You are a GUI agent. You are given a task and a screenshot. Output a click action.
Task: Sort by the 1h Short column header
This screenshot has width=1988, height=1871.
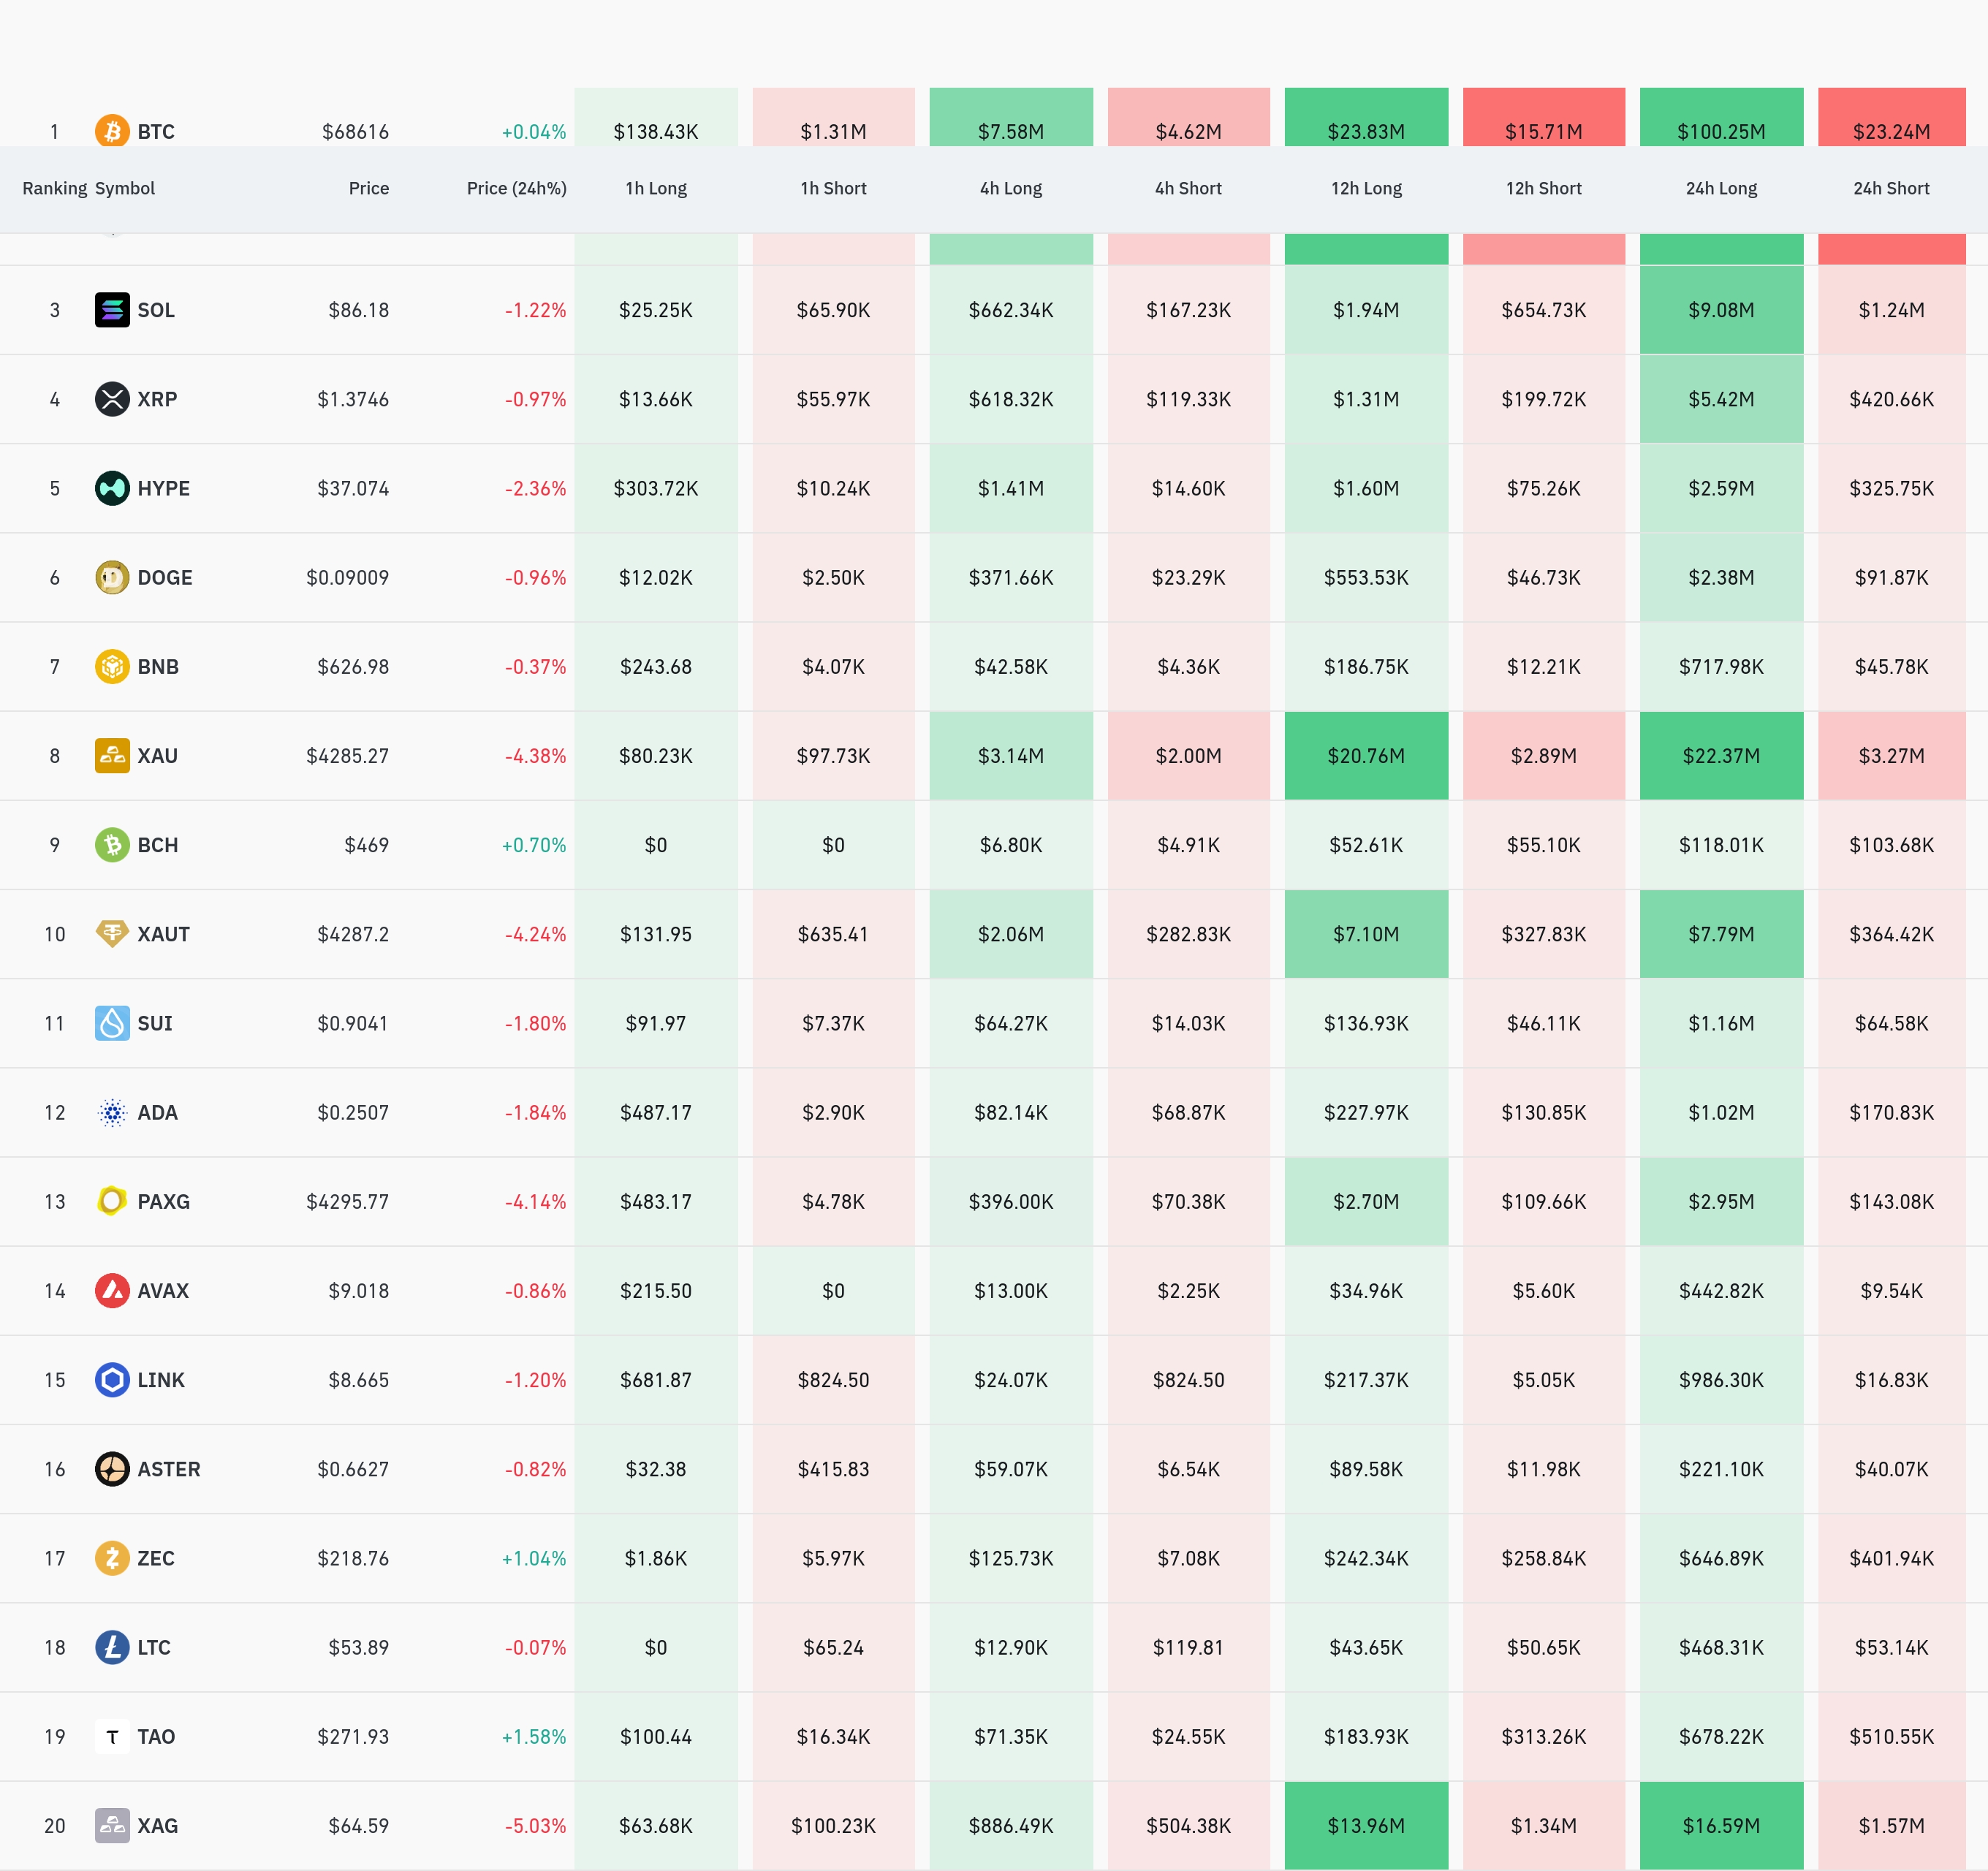pos(833,188)
